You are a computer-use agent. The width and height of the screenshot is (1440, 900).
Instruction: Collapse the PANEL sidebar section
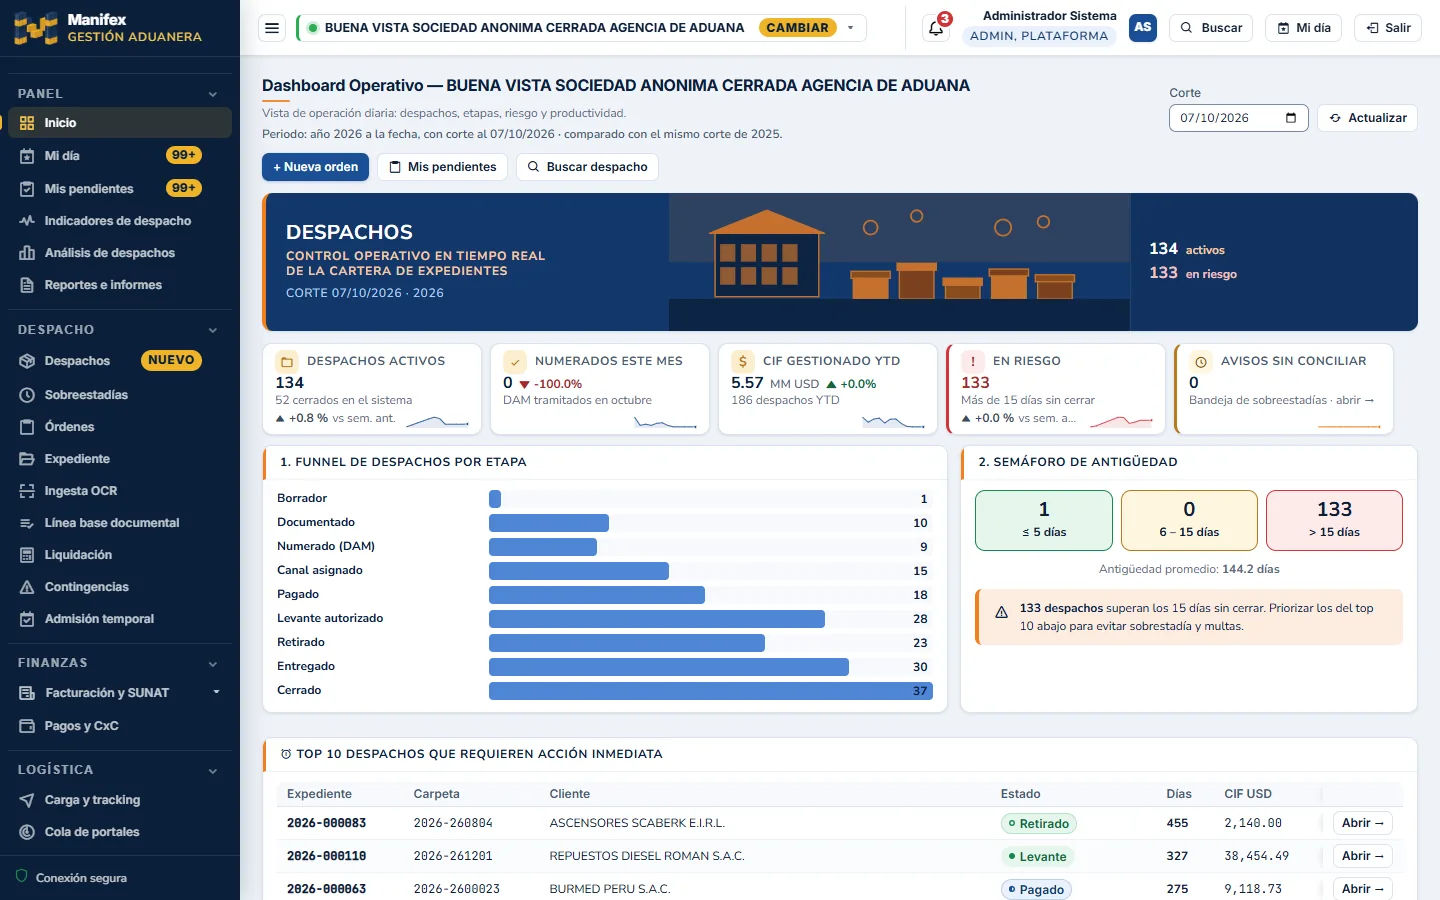212,94
